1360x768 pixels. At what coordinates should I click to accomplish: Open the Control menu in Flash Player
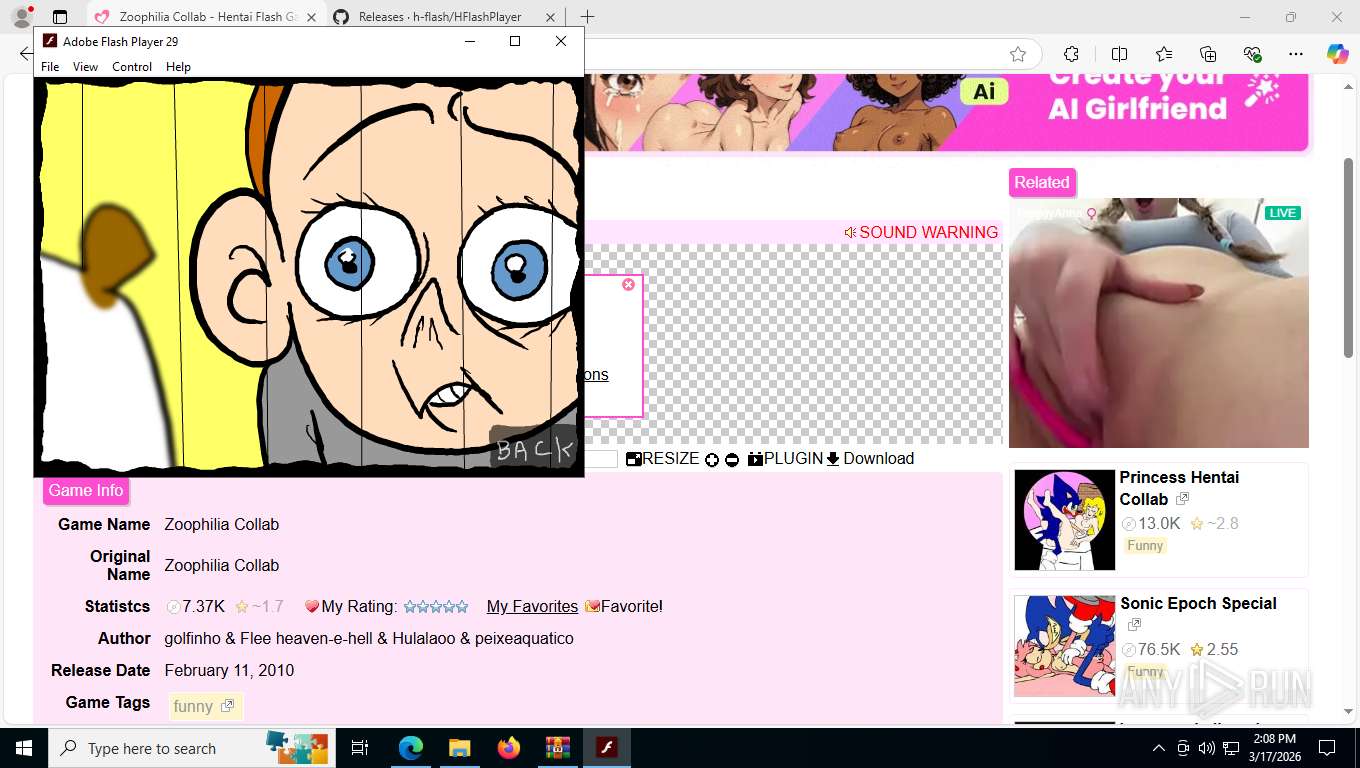132,67
